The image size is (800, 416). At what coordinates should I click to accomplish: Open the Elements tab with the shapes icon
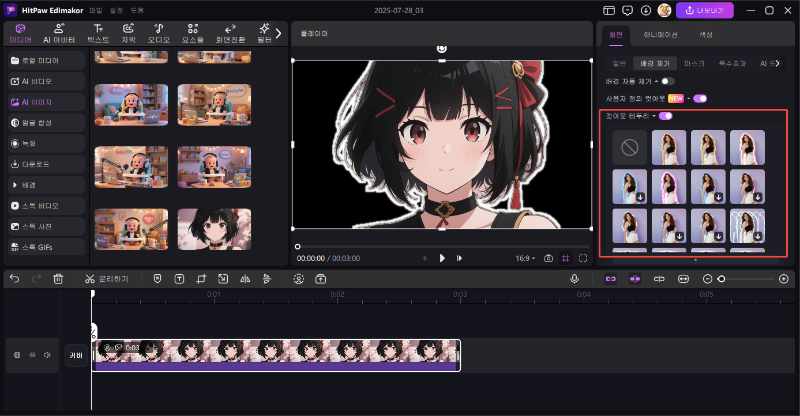click(x=193, y=33)
